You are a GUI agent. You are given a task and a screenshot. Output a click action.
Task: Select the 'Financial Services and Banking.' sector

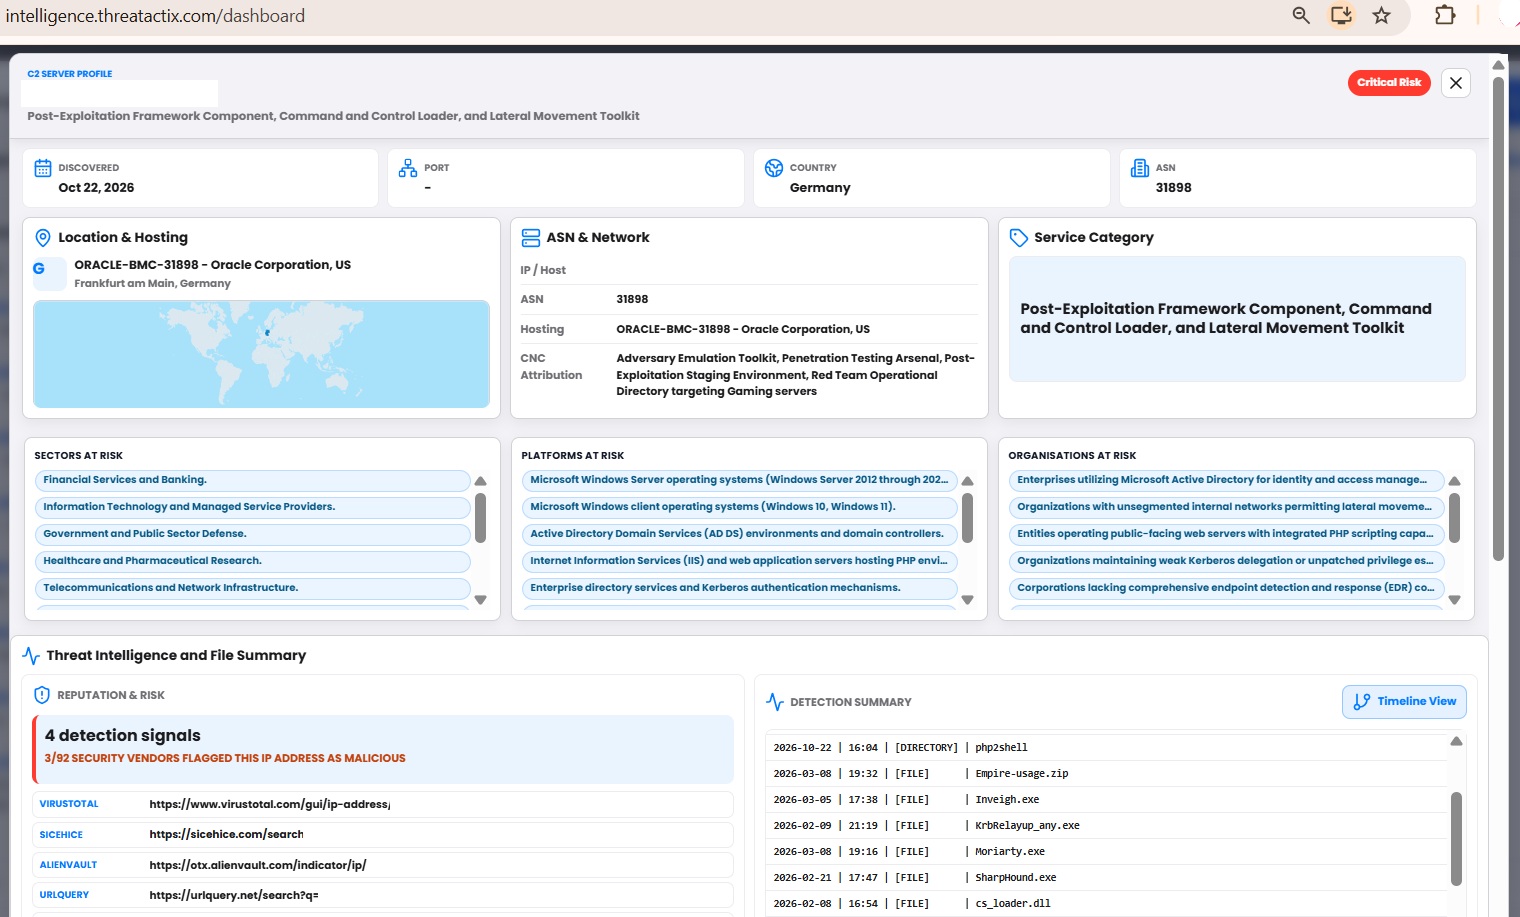253,480
